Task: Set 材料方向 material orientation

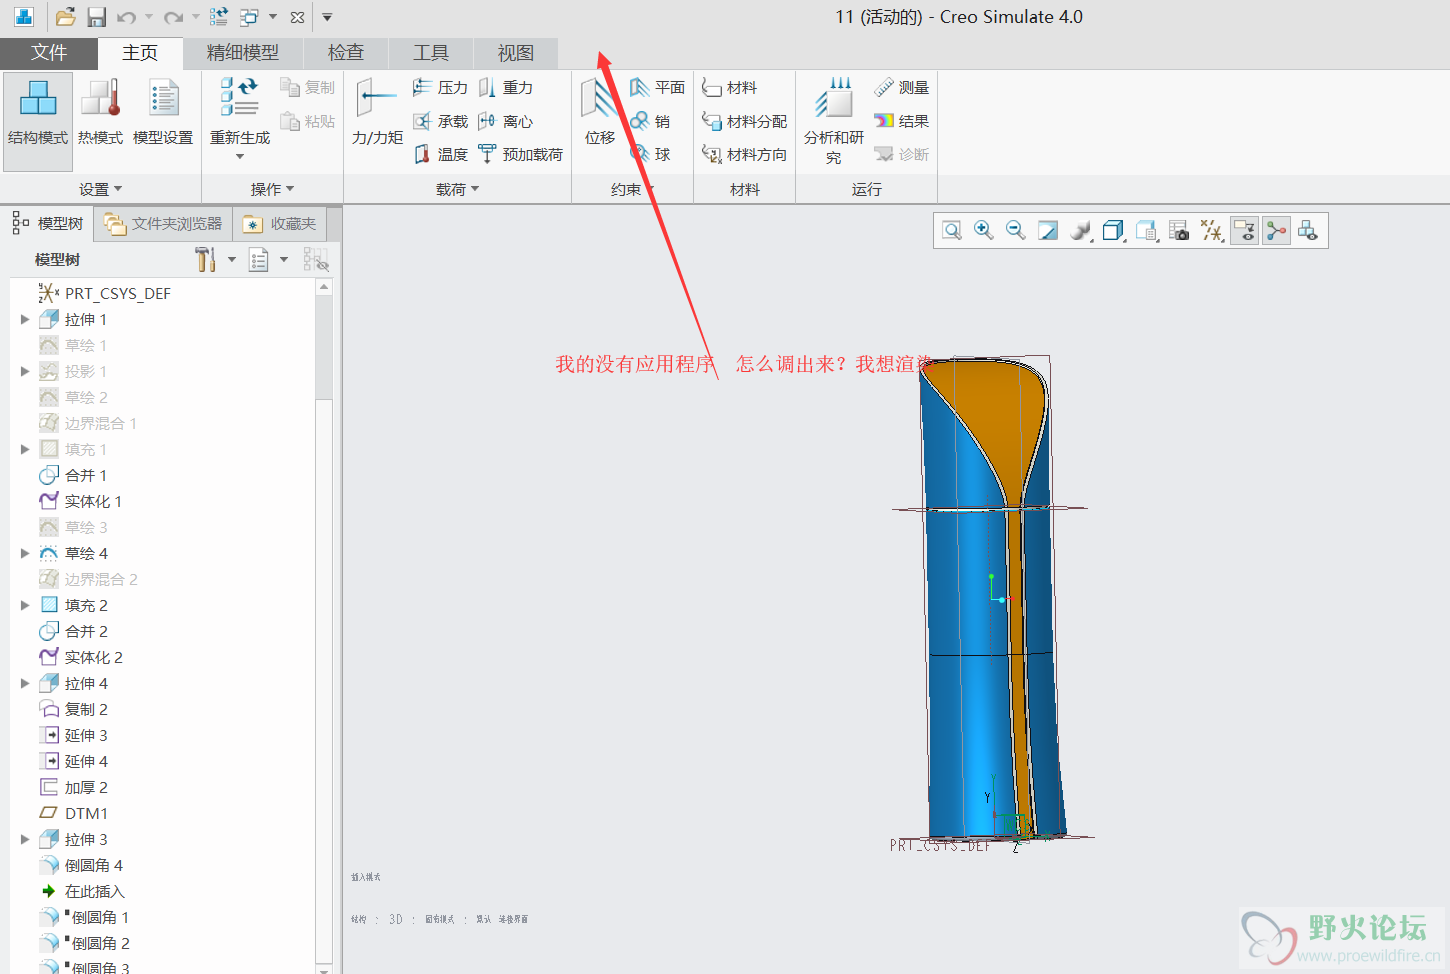Action: (x=745, y=154)
